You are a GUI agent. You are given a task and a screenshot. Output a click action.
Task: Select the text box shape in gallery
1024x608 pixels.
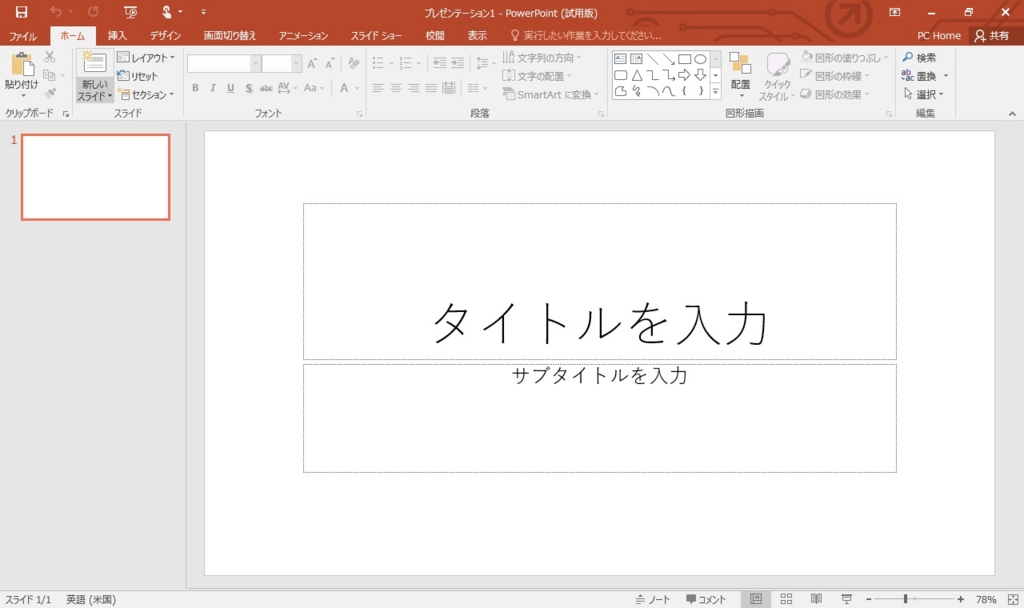tap(620, 59)
